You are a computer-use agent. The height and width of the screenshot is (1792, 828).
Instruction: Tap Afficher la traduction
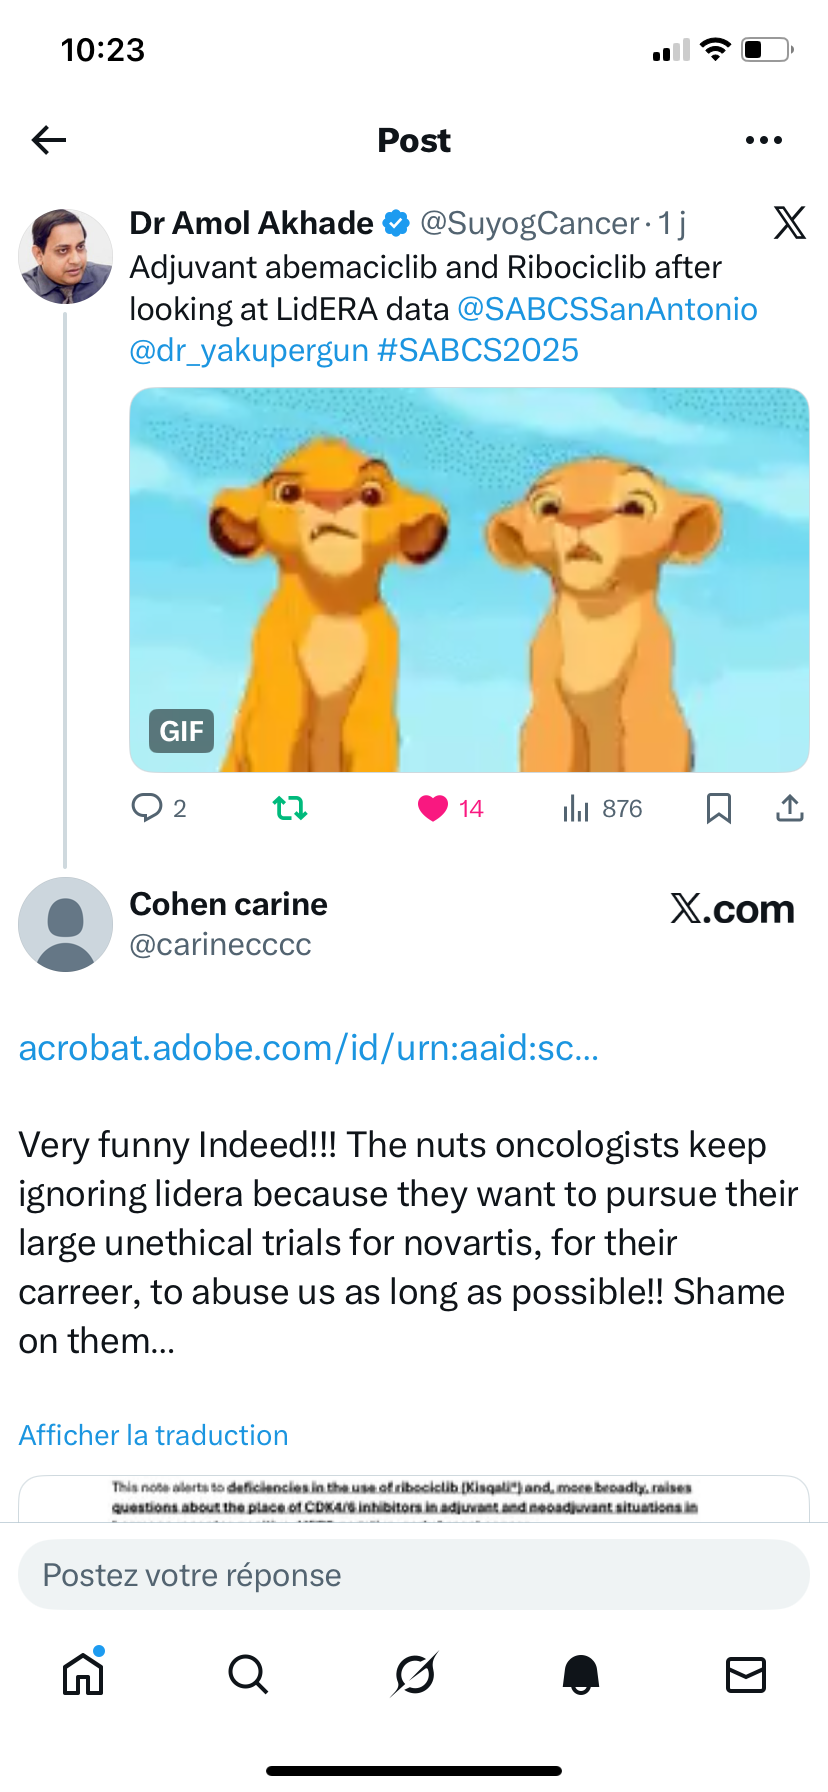(x=153, y=1435)
